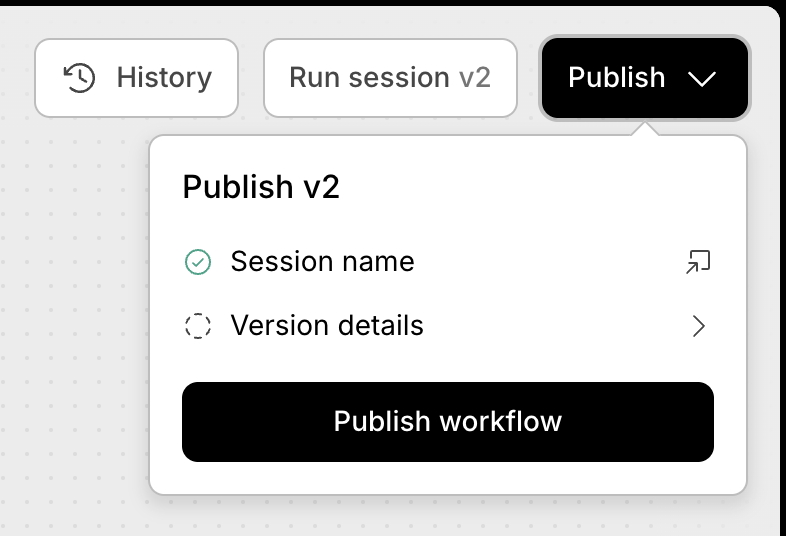This screenshot has width=786, height=536.
Task: Click the Publish text in the top button
Action: [x=617, y=78]
